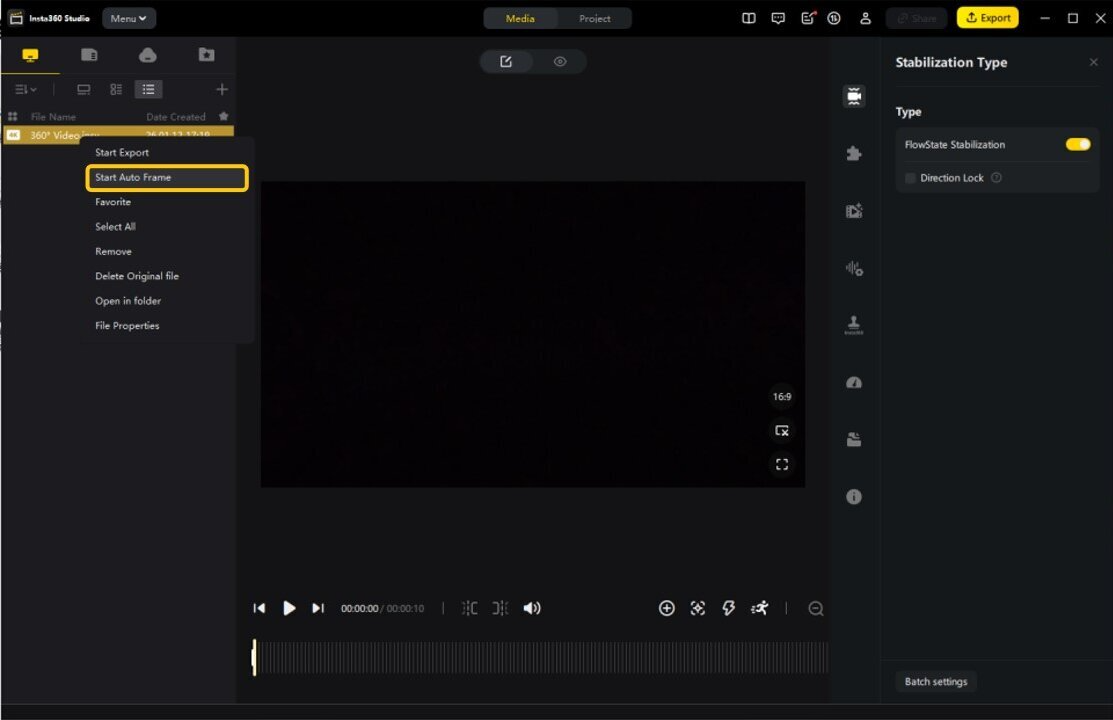Sort by the File Name column
The image size is (1113, 720).
(x=53, y=116)
